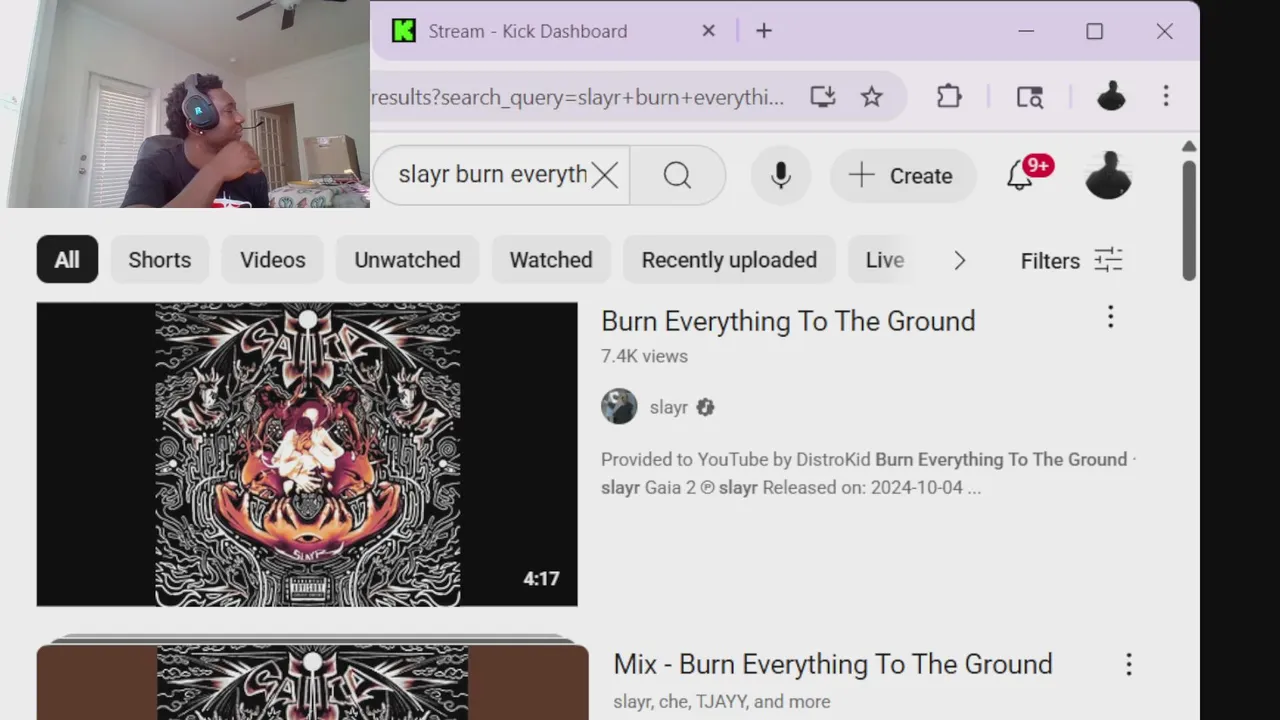Click the slayr, che, TJAYY, and more text
This screenshot has height=720, width=1280.
[722, 702]
